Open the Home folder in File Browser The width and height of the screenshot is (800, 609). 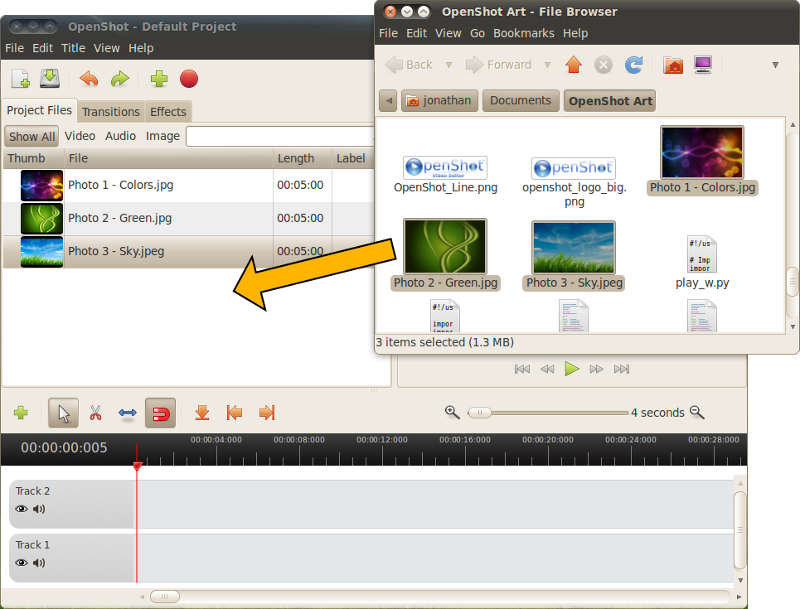(673, 65)
